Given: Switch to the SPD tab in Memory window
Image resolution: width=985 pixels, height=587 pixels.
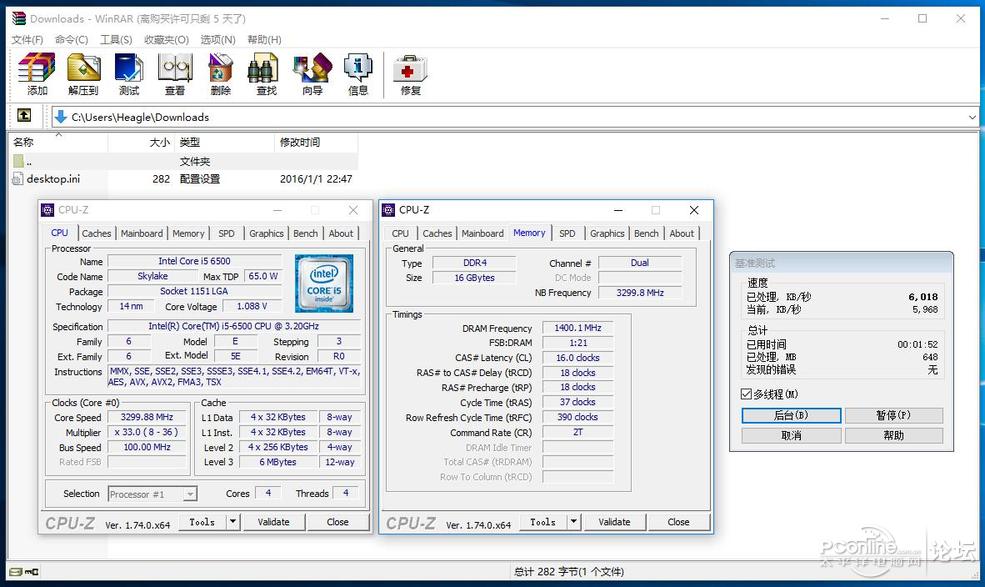Looking at the screenshot, I should [567, 233].
